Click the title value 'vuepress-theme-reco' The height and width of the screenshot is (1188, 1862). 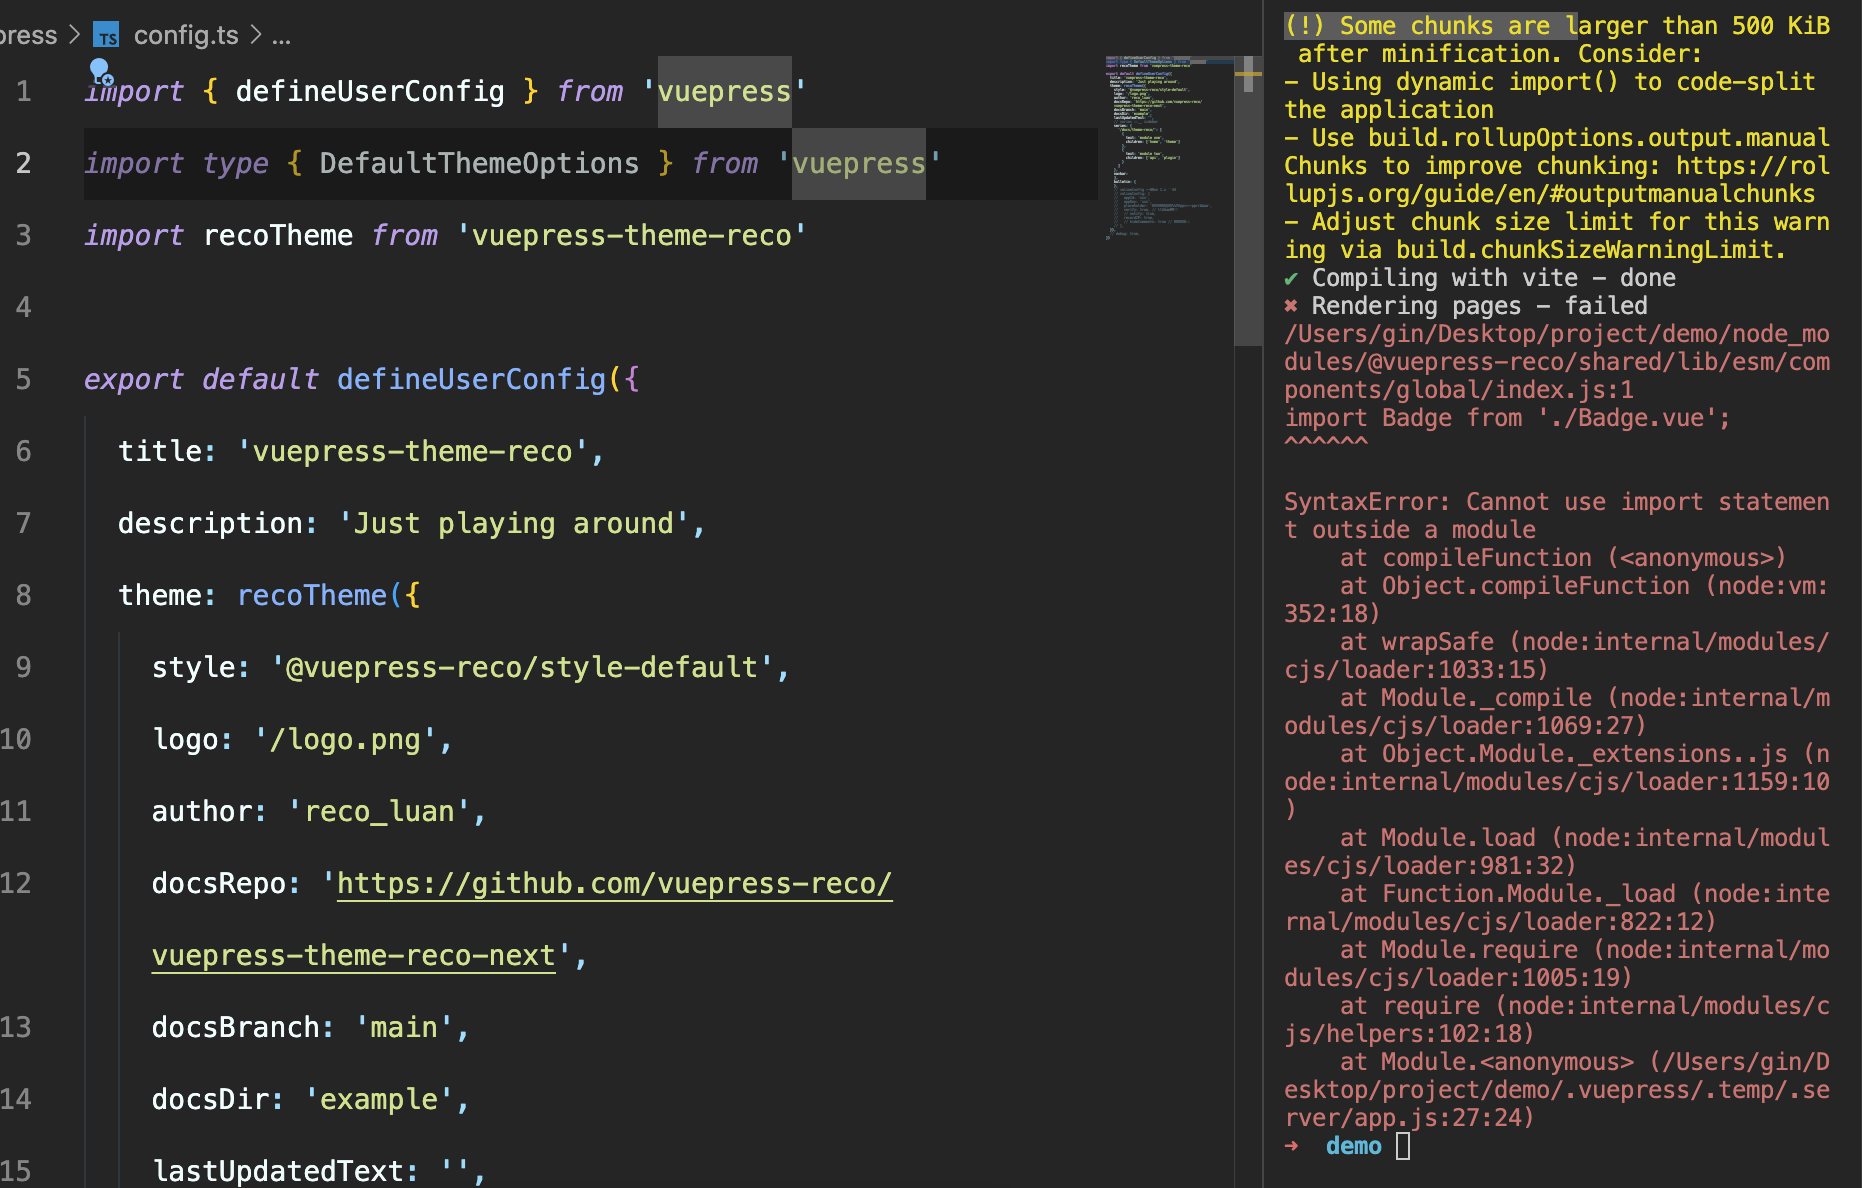pos(413,452)
